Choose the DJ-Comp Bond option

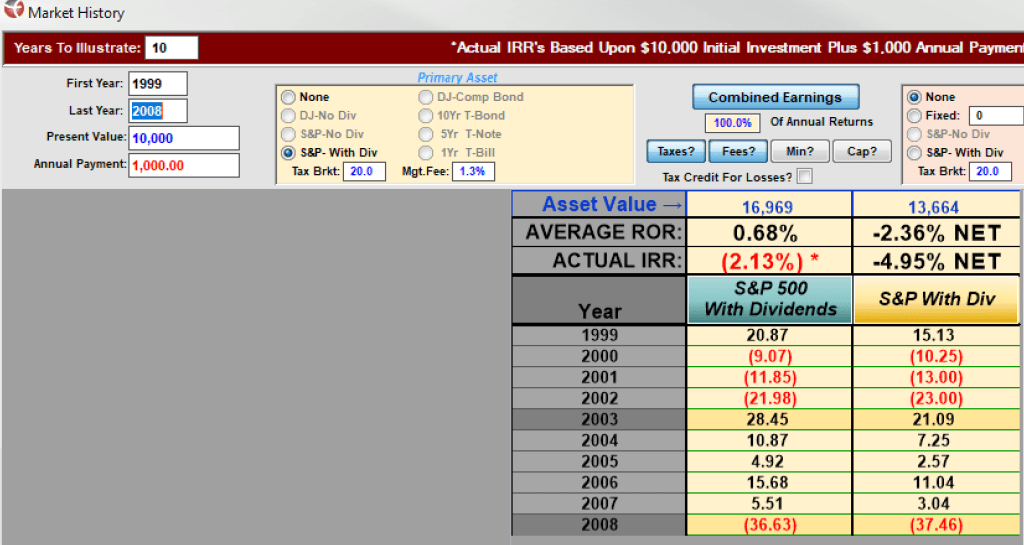click(x=426, y=97)
